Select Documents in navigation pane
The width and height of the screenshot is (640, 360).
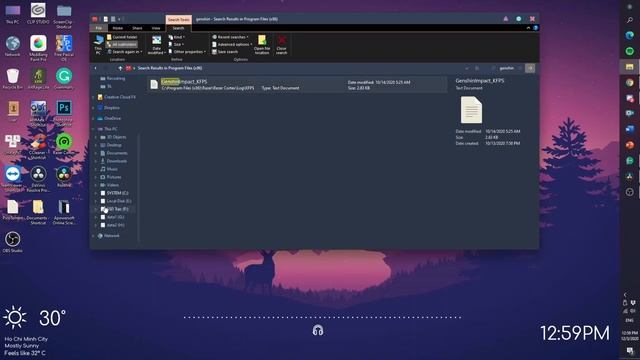click(114, 153)
